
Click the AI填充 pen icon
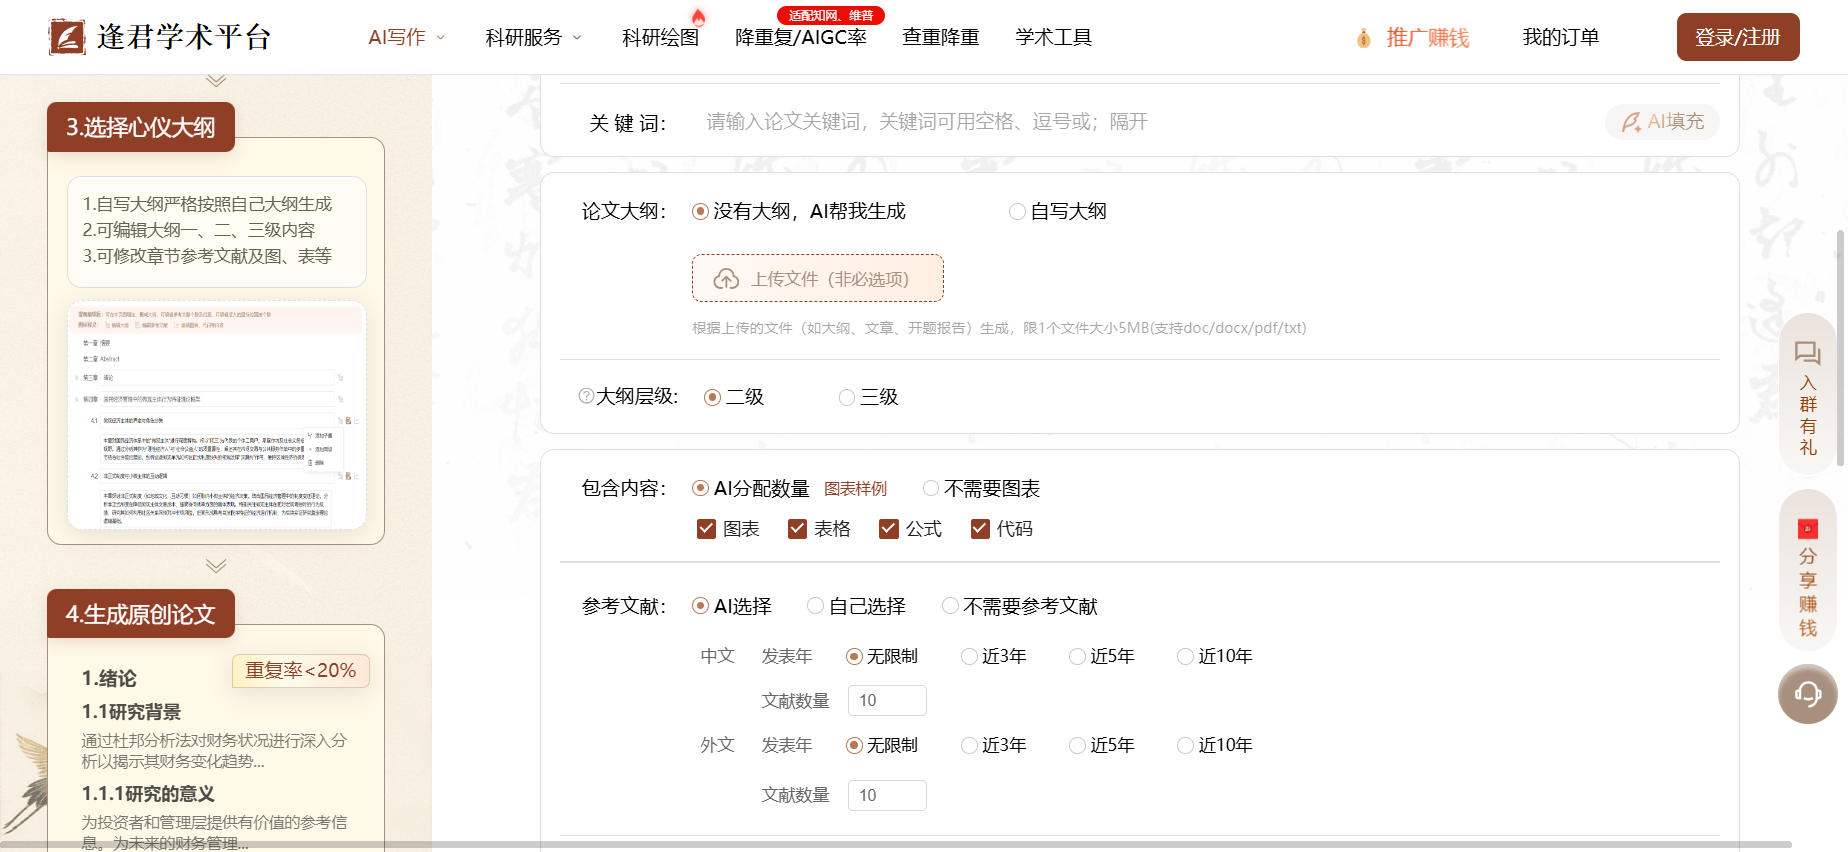(1631, 122)
